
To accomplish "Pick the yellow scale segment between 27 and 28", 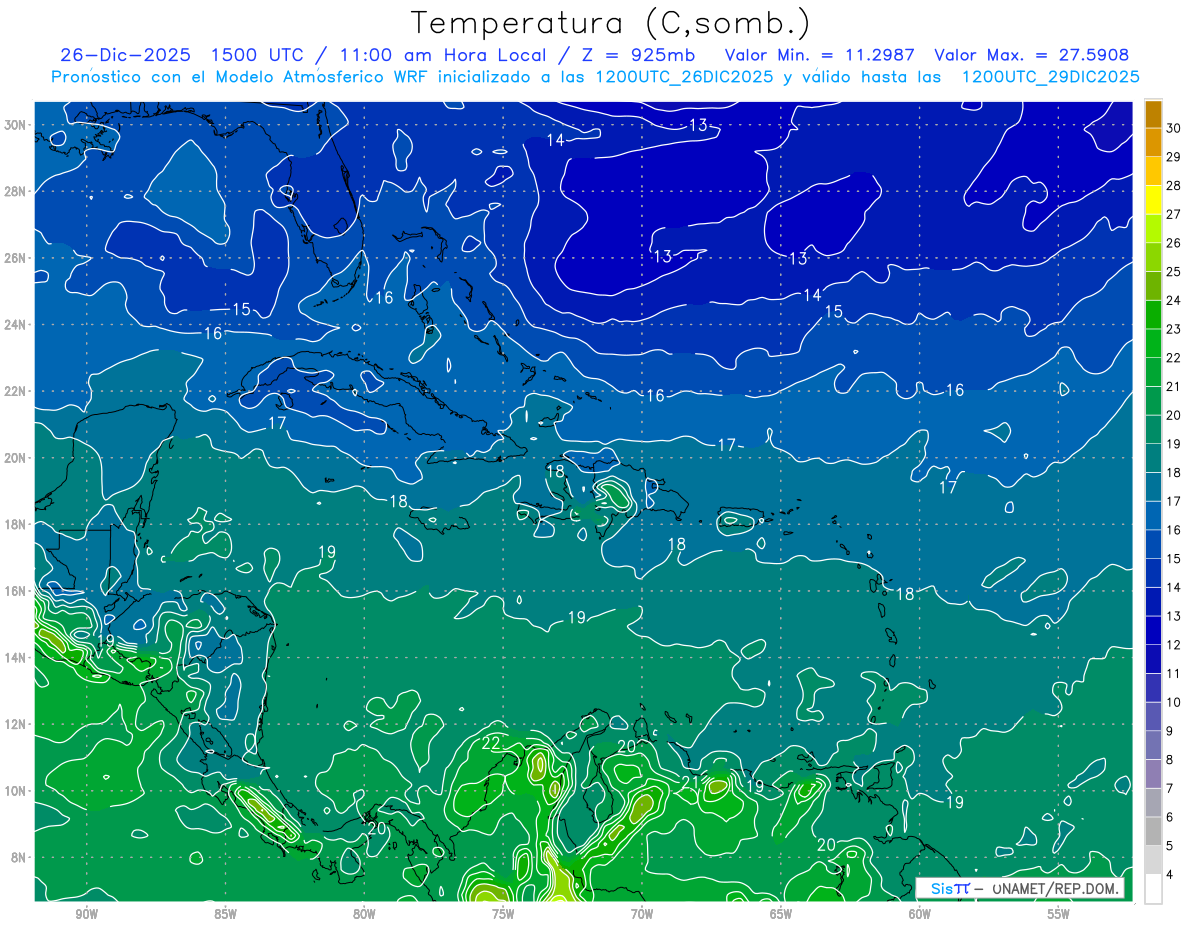I will (x=1154, y=199).
